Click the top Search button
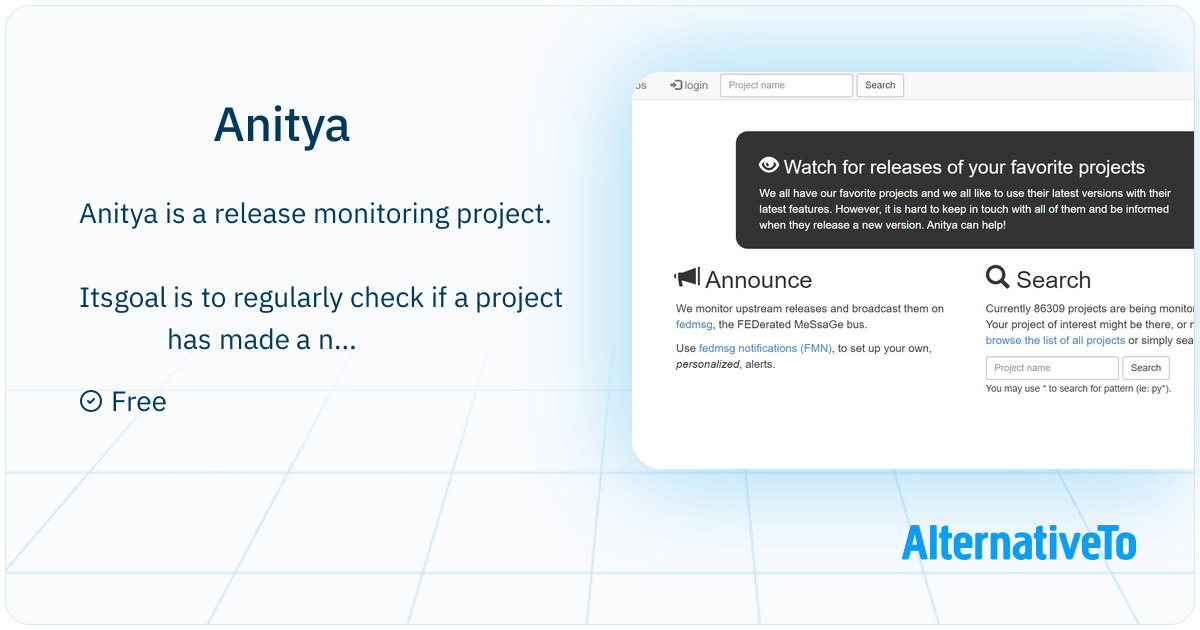Screen dimensions: 1200x630 coord(880,85)
